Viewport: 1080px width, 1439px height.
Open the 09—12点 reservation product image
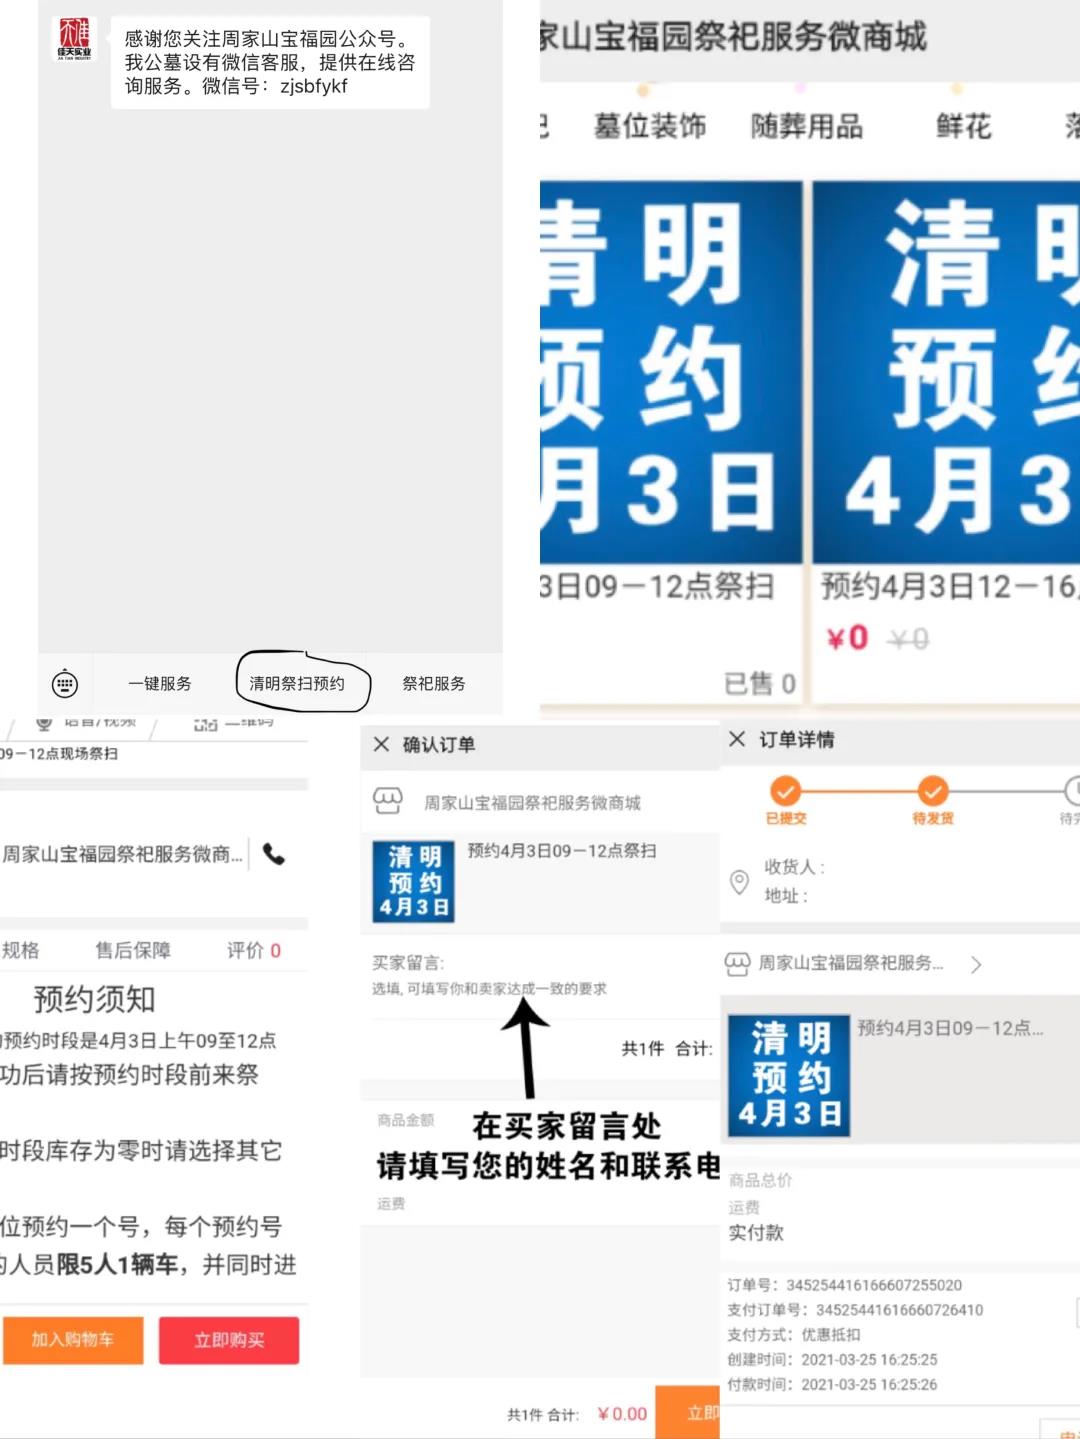point(671,371)
